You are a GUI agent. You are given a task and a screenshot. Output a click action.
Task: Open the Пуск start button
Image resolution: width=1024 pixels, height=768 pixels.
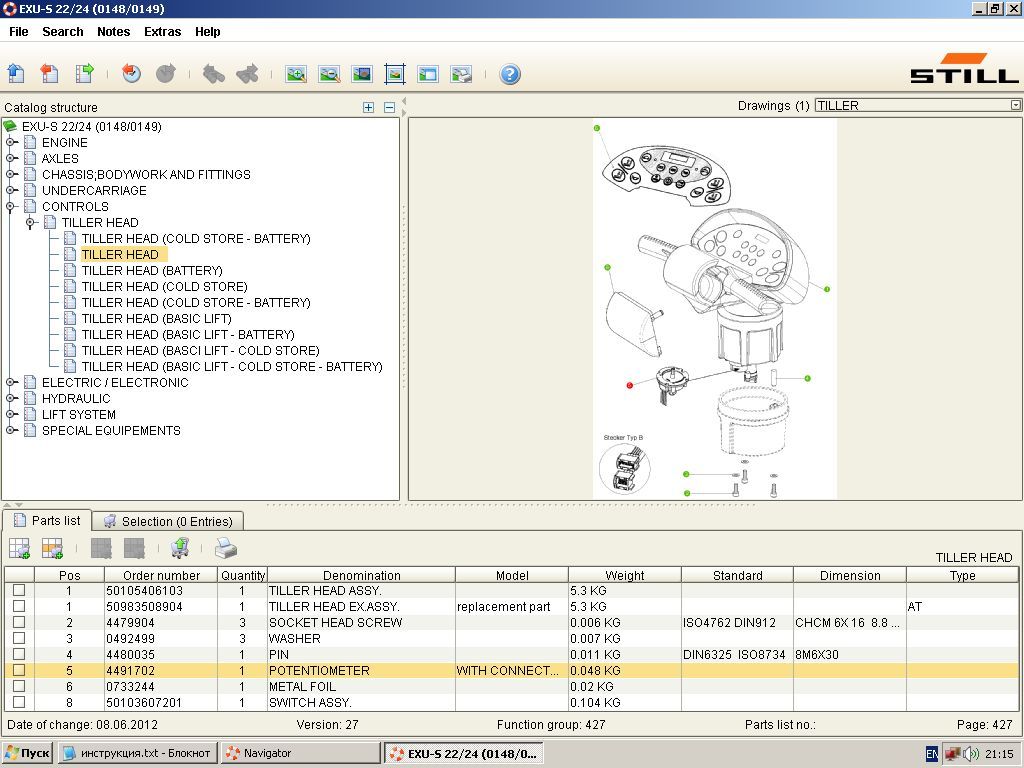click(x=27, y=754)
